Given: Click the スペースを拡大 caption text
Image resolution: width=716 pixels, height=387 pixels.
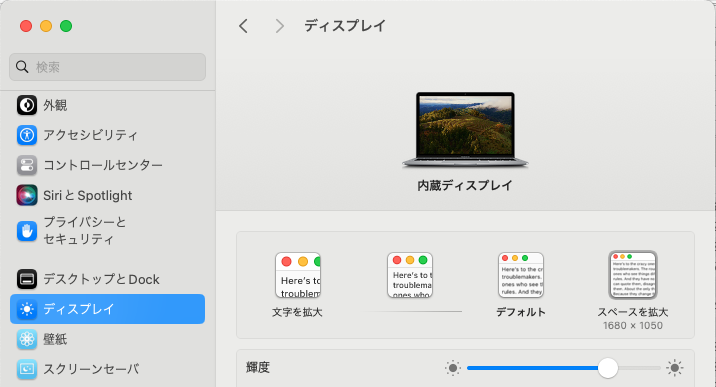Looking at the screenshot, I should [x=633, y=312].
